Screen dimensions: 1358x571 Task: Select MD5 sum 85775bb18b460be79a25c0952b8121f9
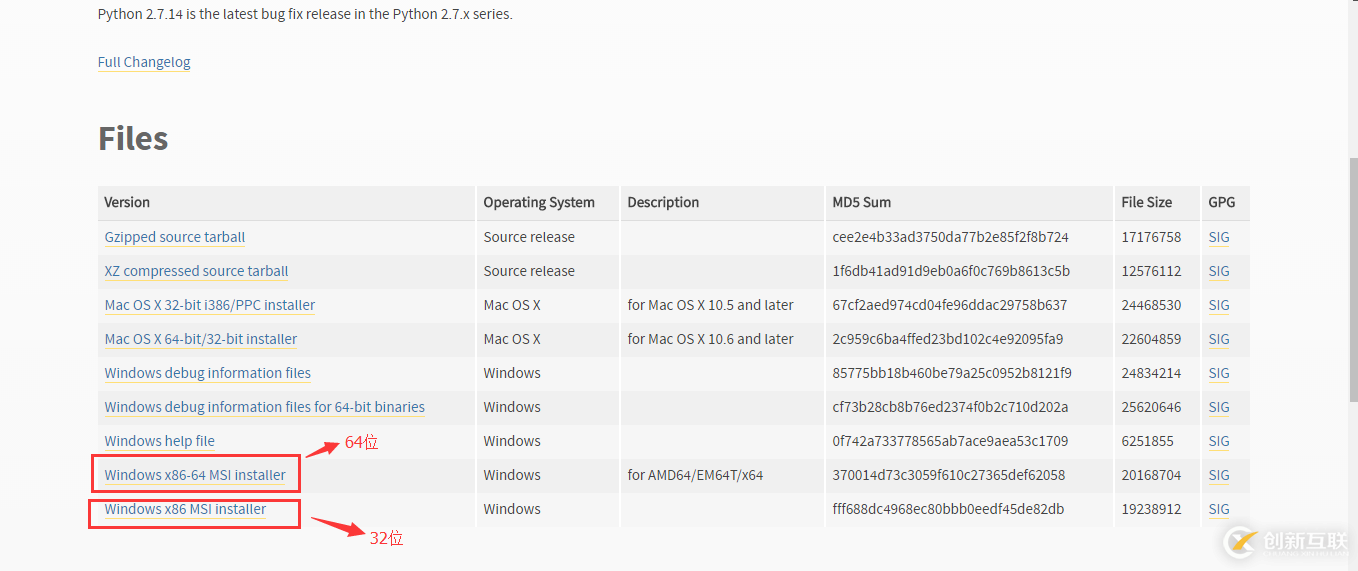952,373
